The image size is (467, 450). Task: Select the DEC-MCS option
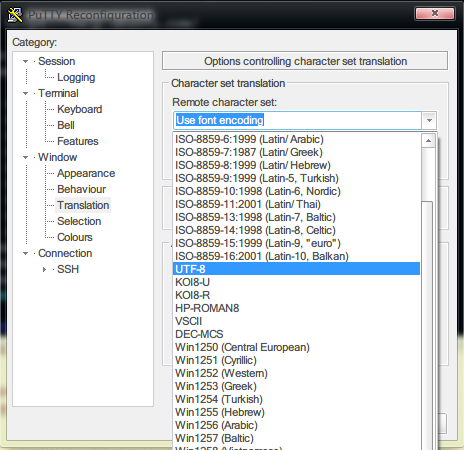click(297, 334)
